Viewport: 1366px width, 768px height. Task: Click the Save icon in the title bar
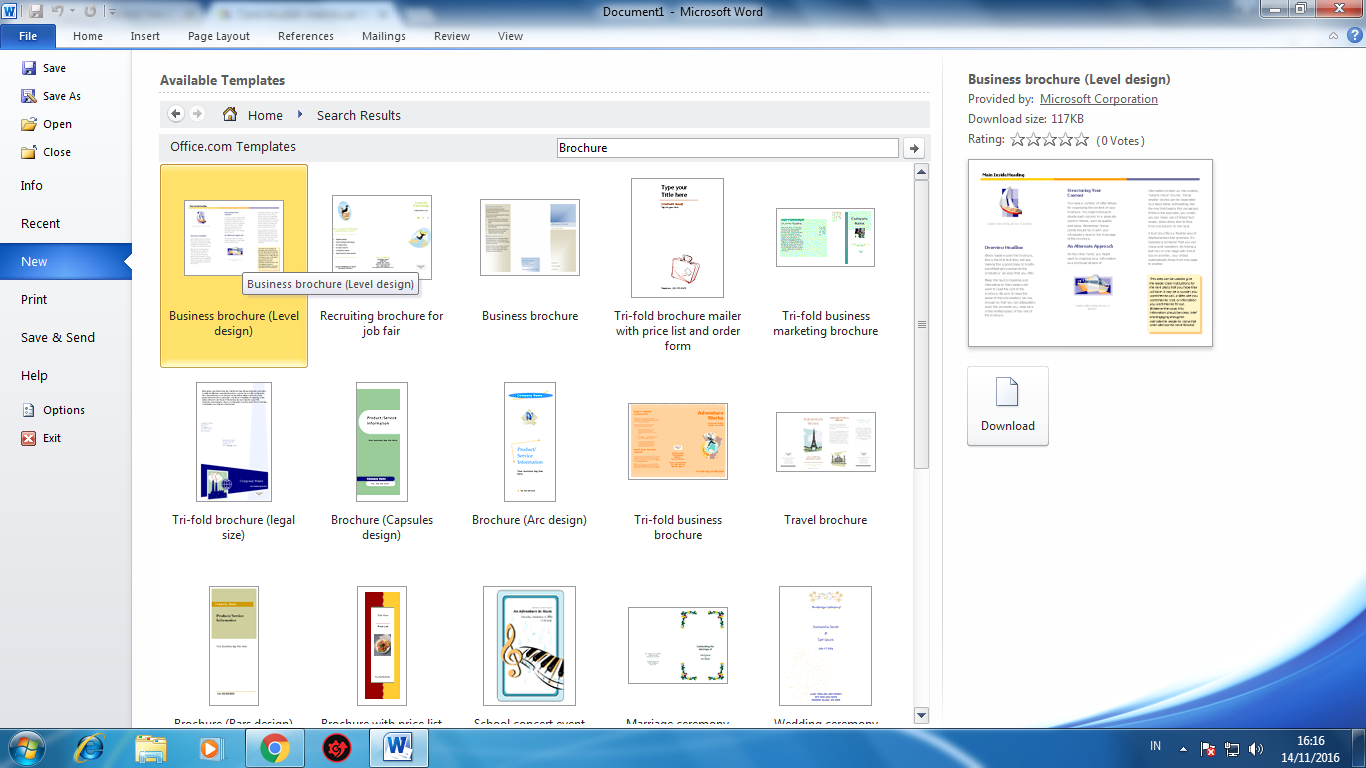pos(37,11)
